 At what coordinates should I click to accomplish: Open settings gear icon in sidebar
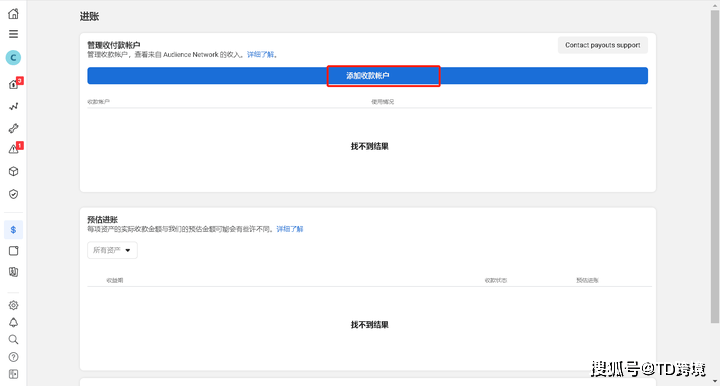13,305
